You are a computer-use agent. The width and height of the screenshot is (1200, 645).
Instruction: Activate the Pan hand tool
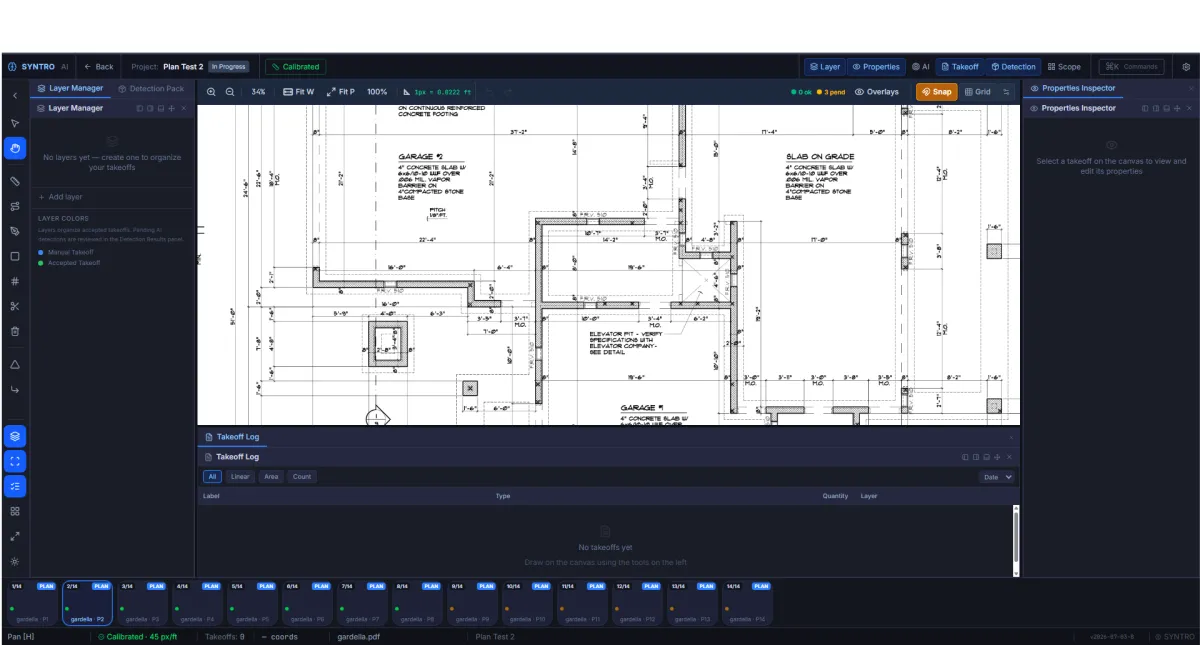(x=15, y=148)
